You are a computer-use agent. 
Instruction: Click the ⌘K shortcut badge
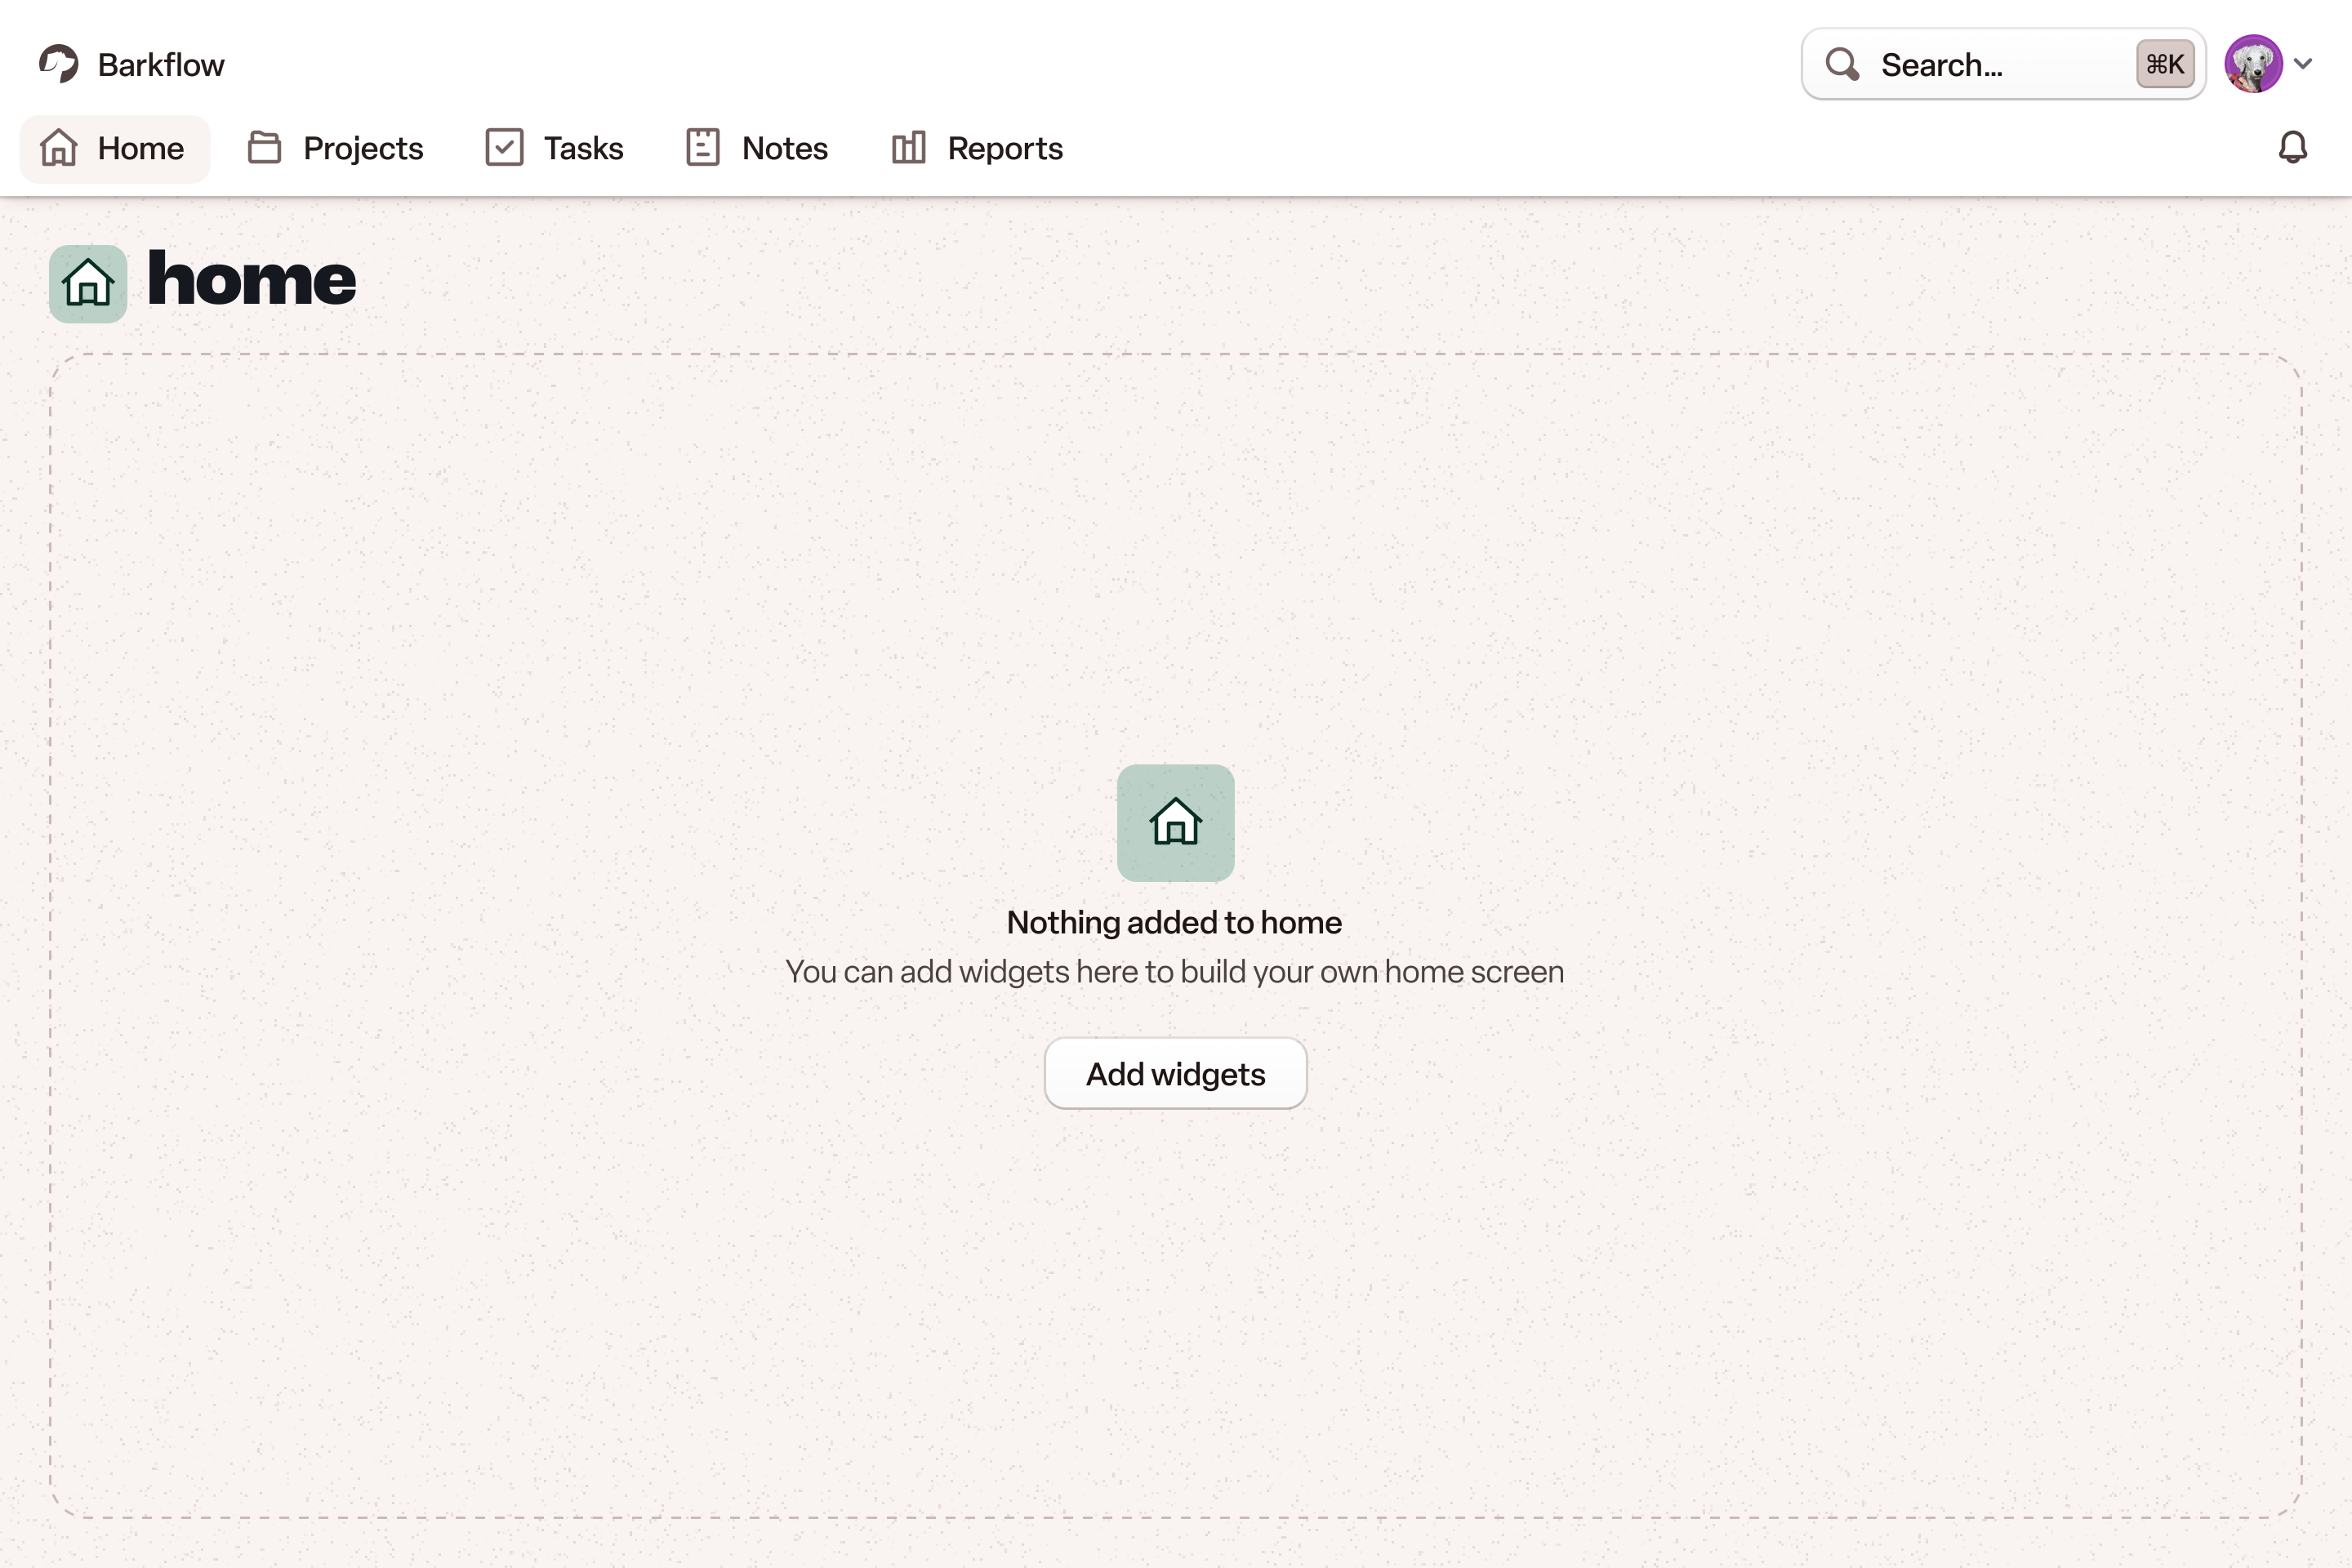[x=2164, y=65]
